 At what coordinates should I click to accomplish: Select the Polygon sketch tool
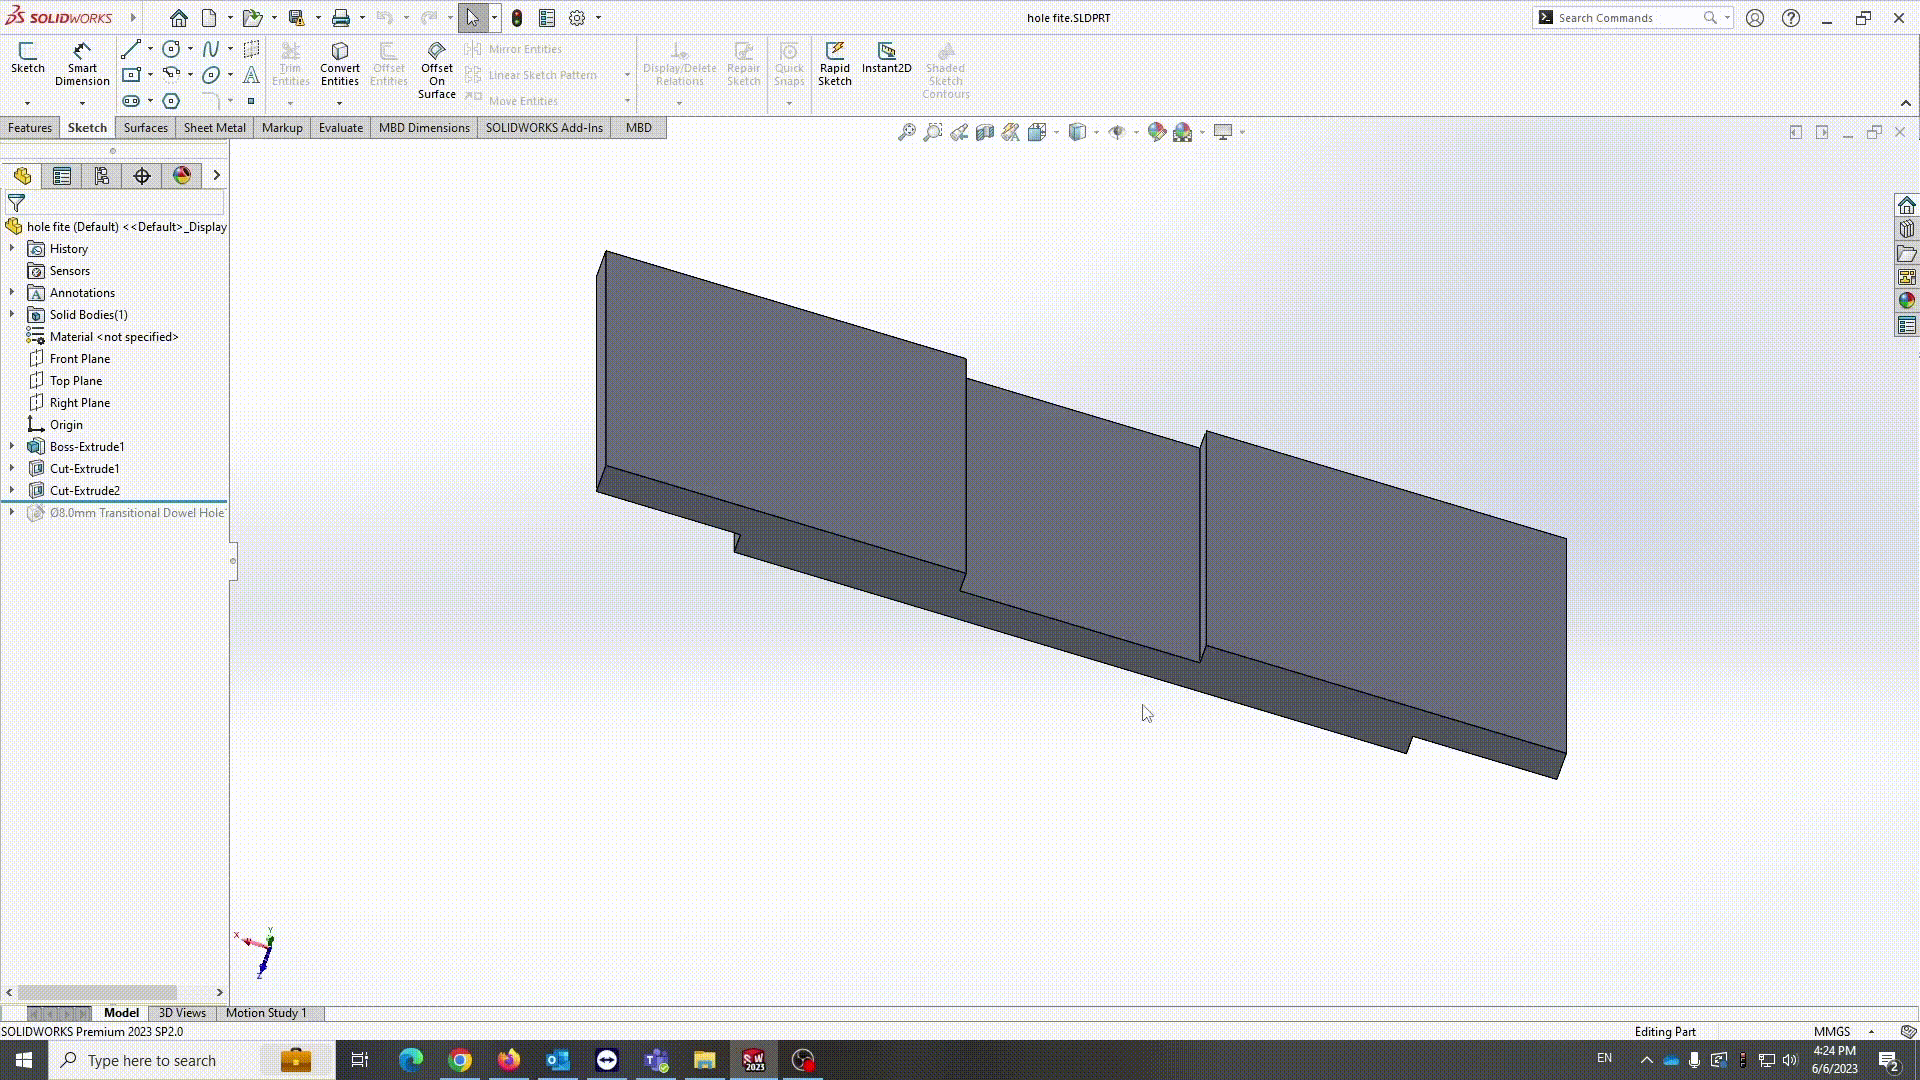pos(171,101)
